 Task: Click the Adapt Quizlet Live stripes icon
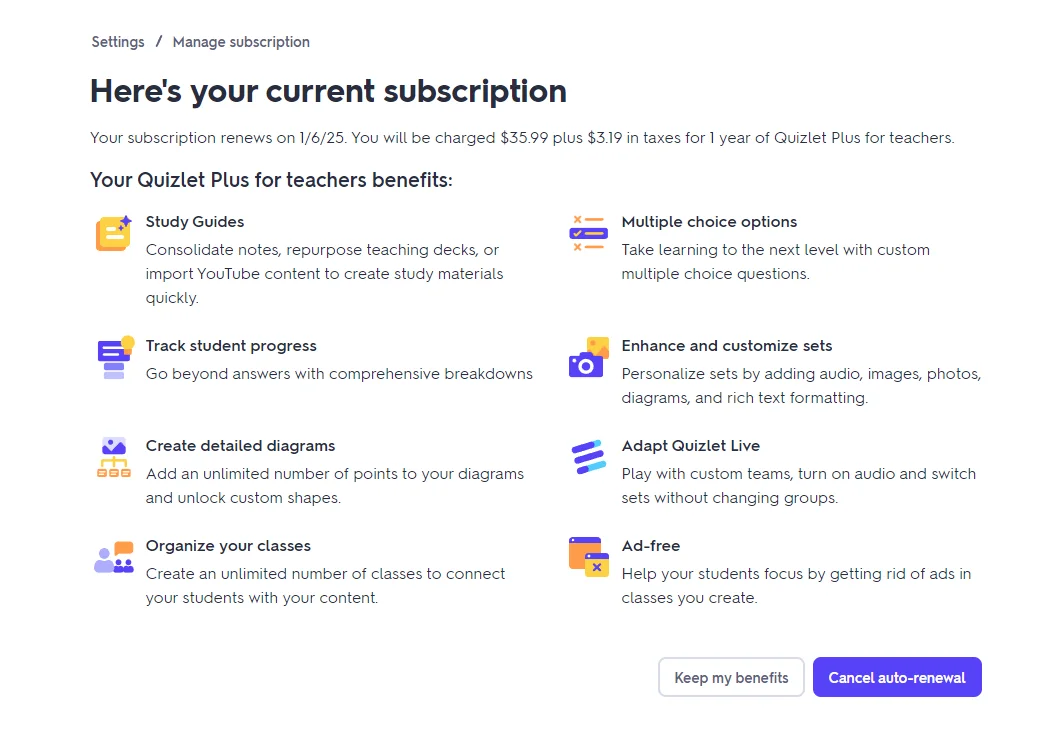pos(588,457)
